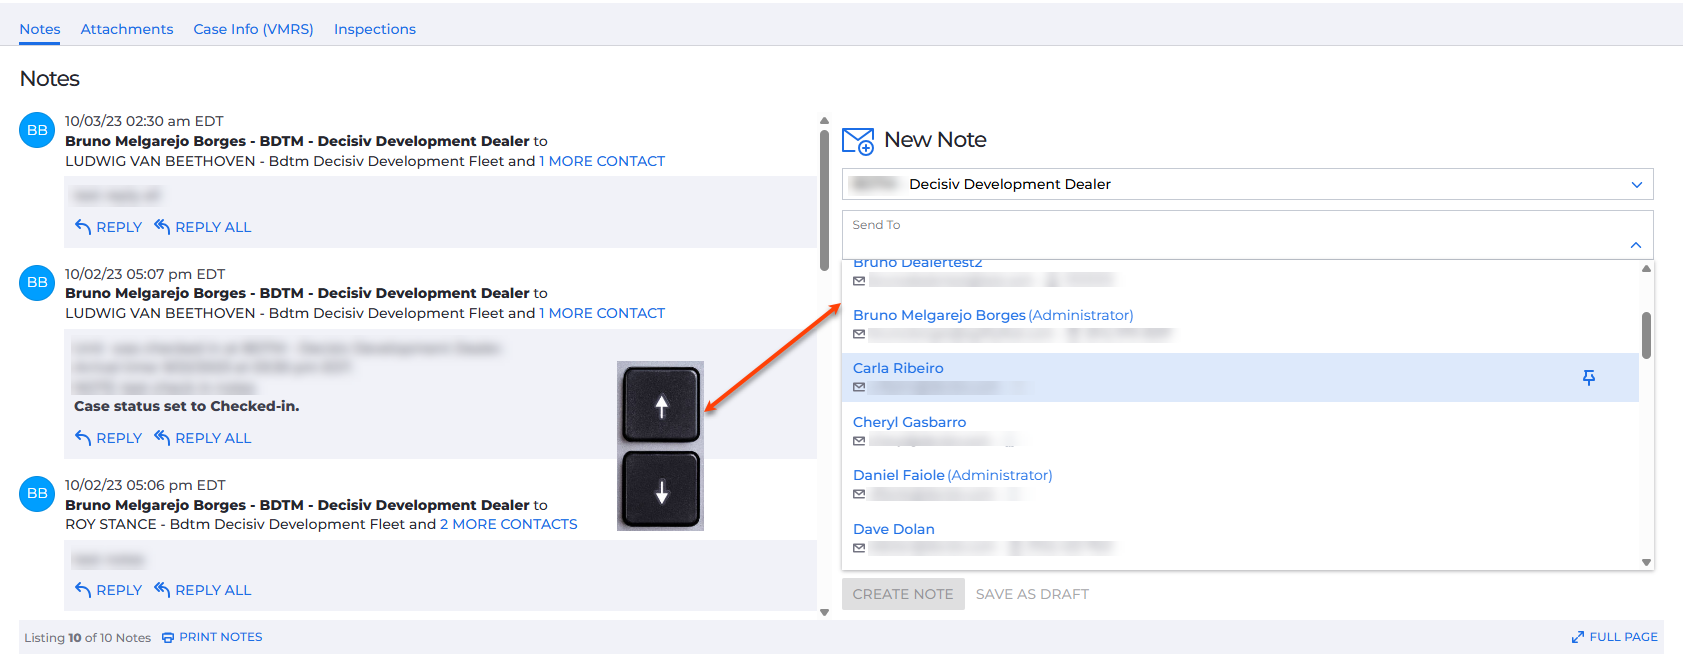Click the CREATE NOTE button
1683x670 pixels.
tap(903, 594)
